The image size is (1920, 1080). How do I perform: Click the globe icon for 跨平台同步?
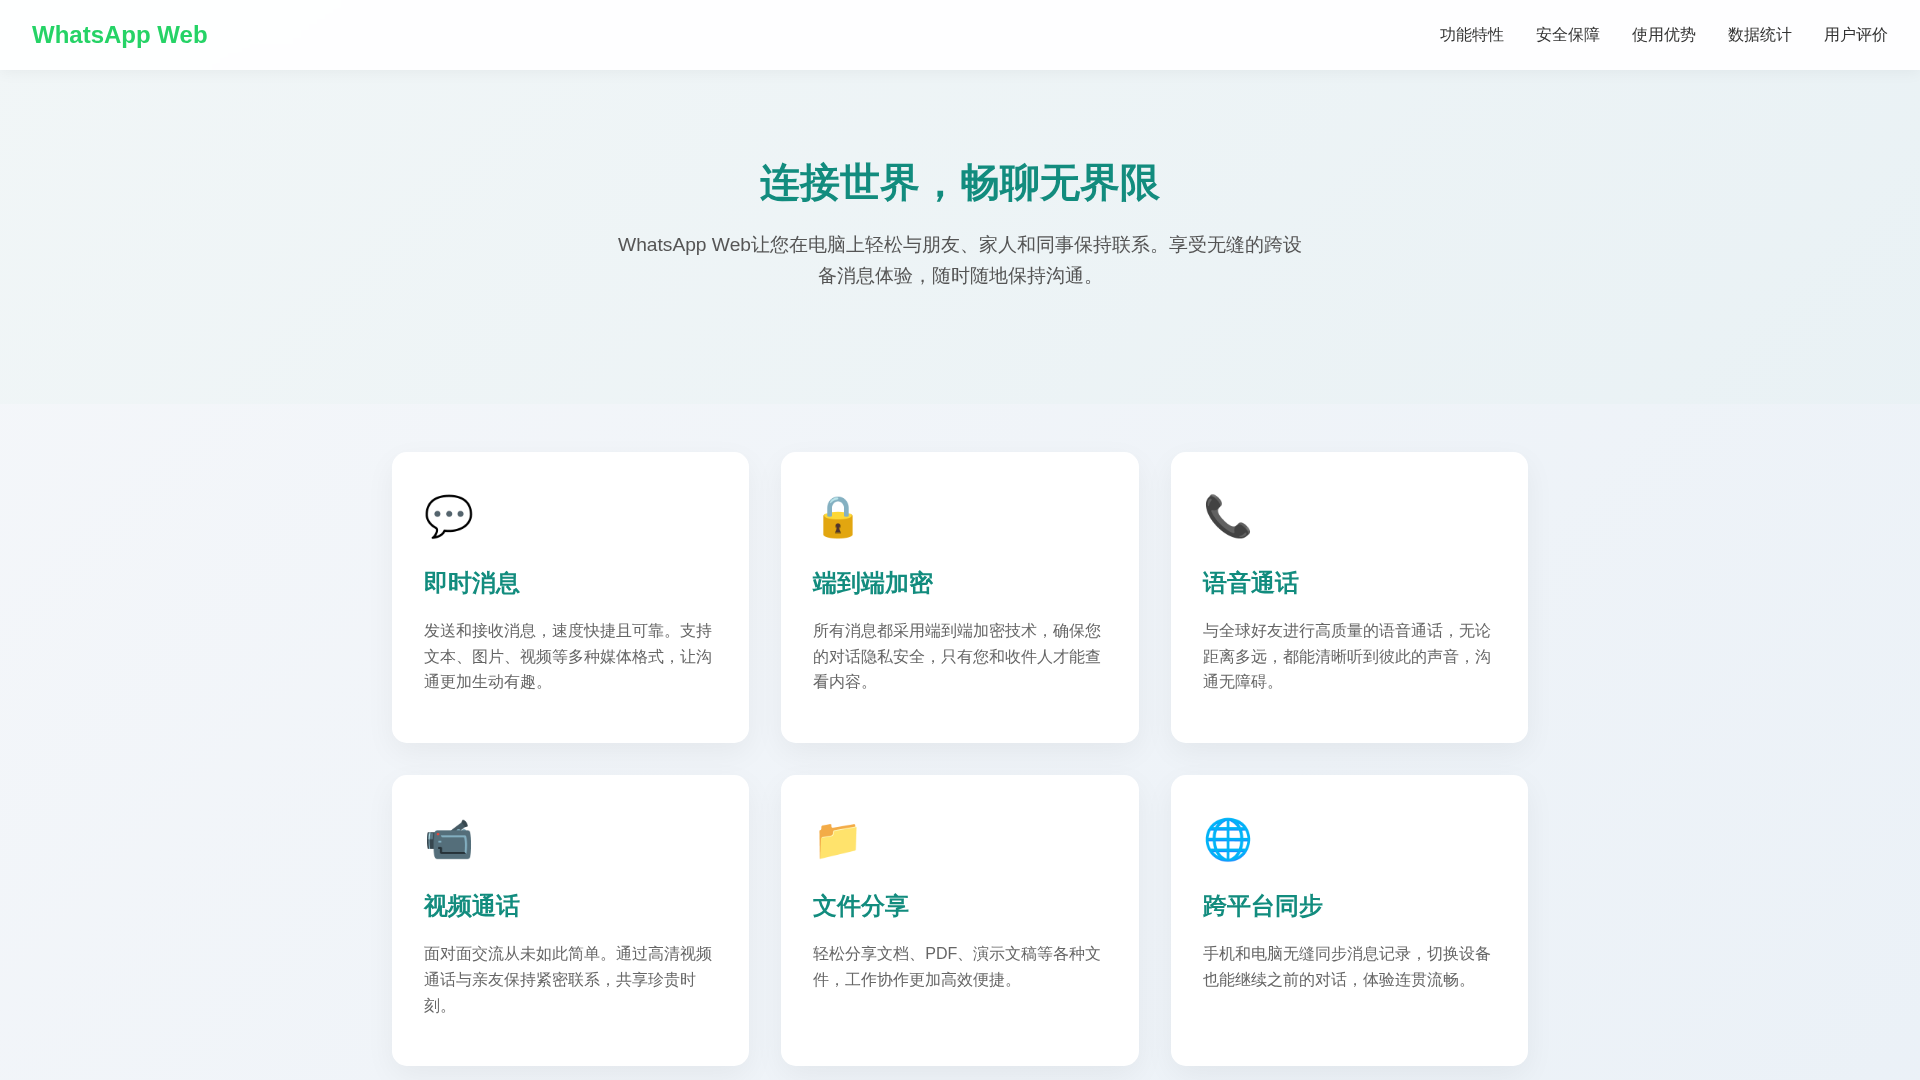pos(1227,839)
